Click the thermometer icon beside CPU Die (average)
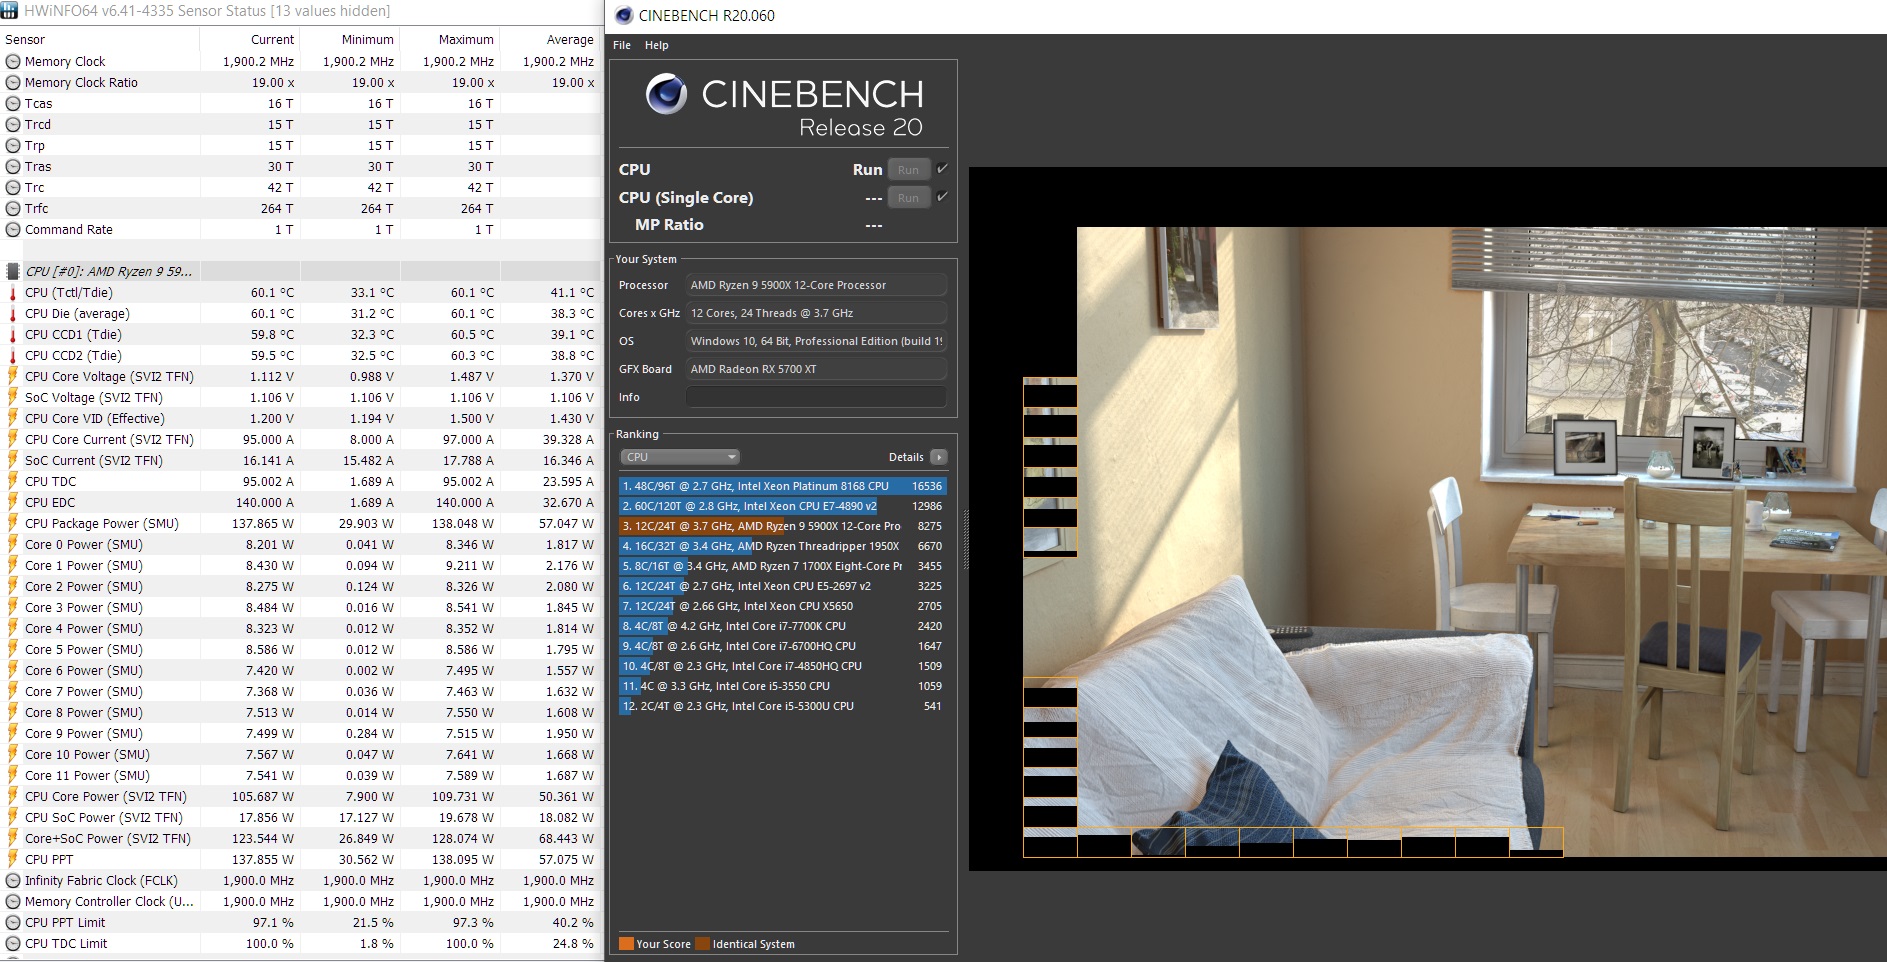1887x962 pixels. tap(13, 314)
